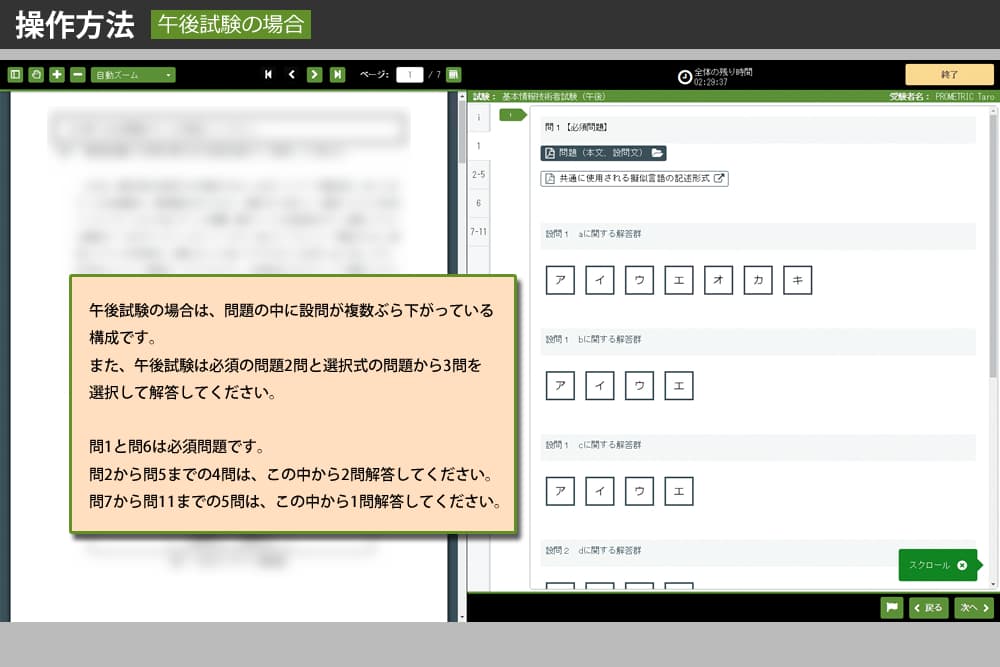1000x667 pixels.
Task: Jump to first page icon
Action: coord(268,75)
